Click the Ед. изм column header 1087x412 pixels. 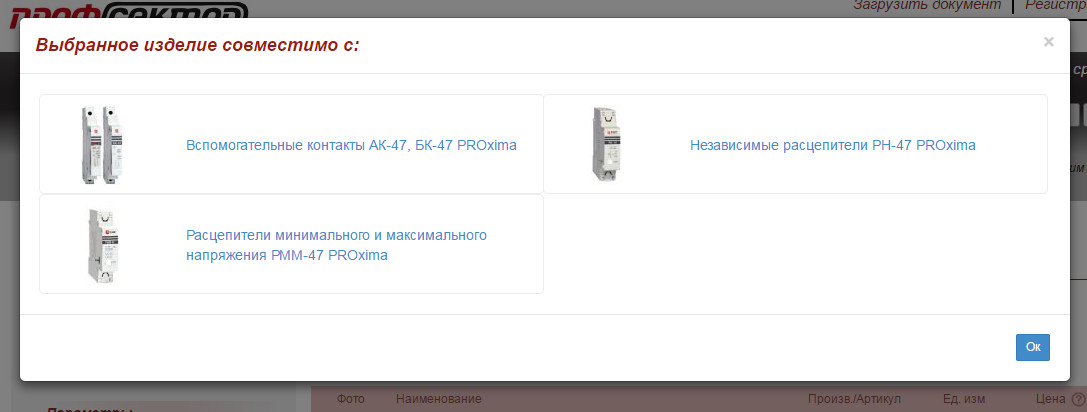pos(964,399)
